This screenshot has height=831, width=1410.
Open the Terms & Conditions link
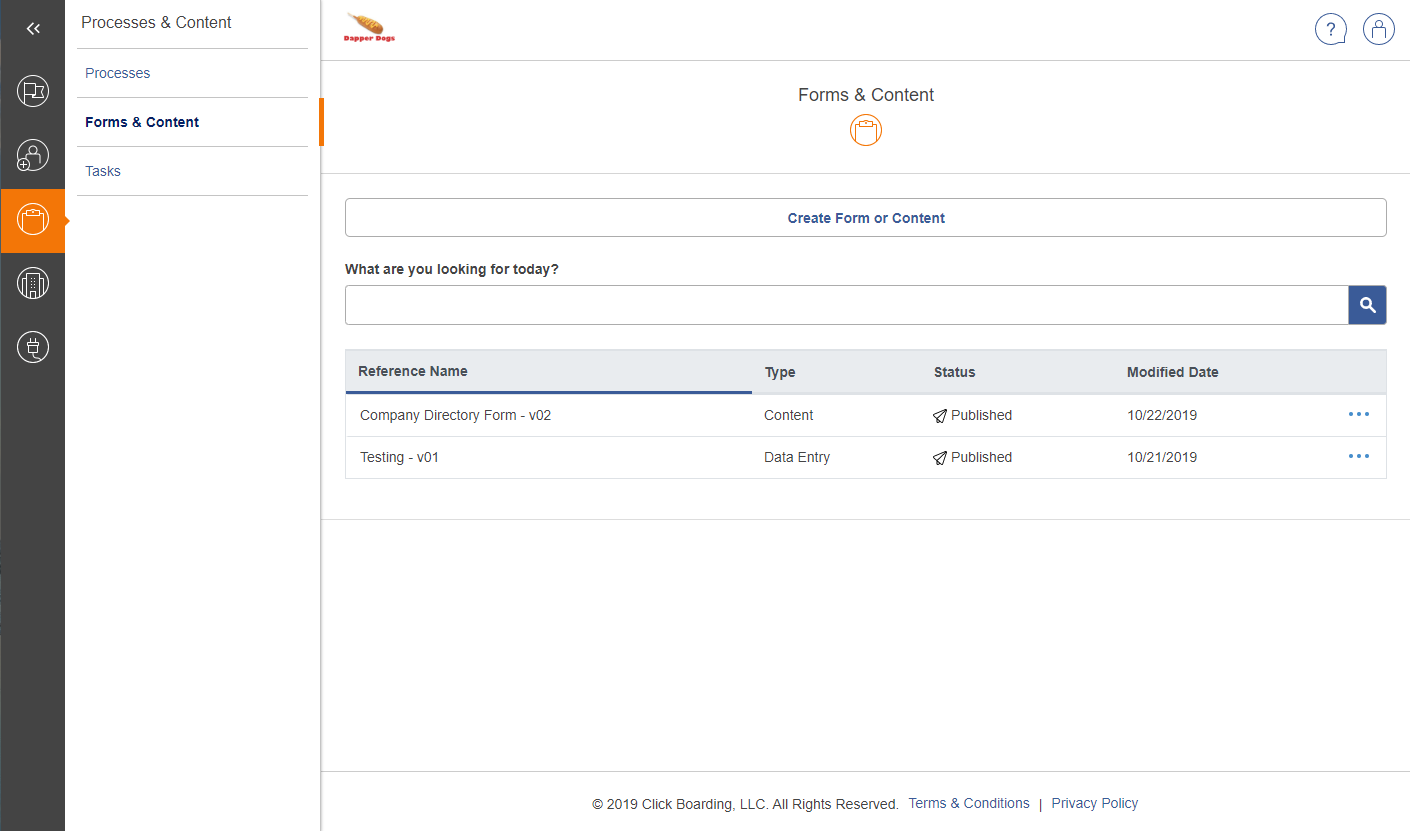(968, 803)
